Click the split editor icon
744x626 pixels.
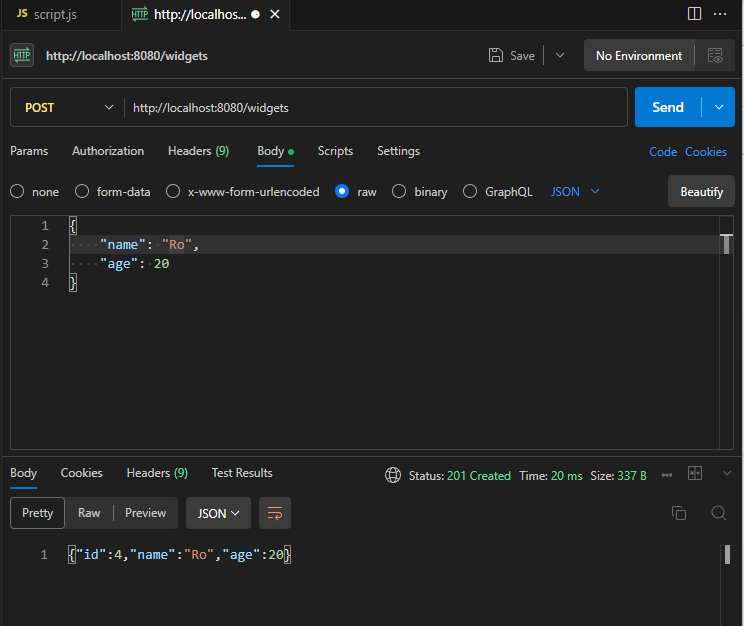pyautogui.click(x=694, y=14)
